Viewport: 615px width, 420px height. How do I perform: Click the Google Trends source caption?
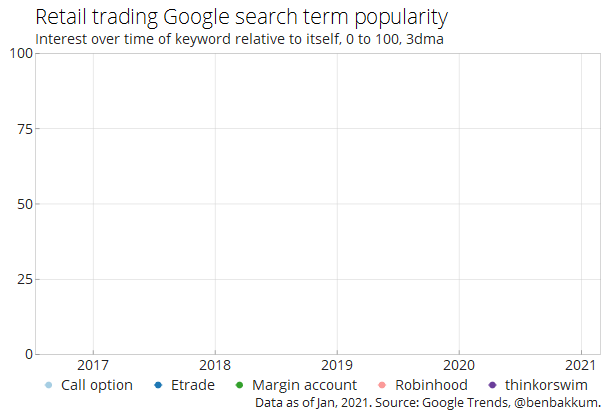pyautogui.click(x=428, y=403)
